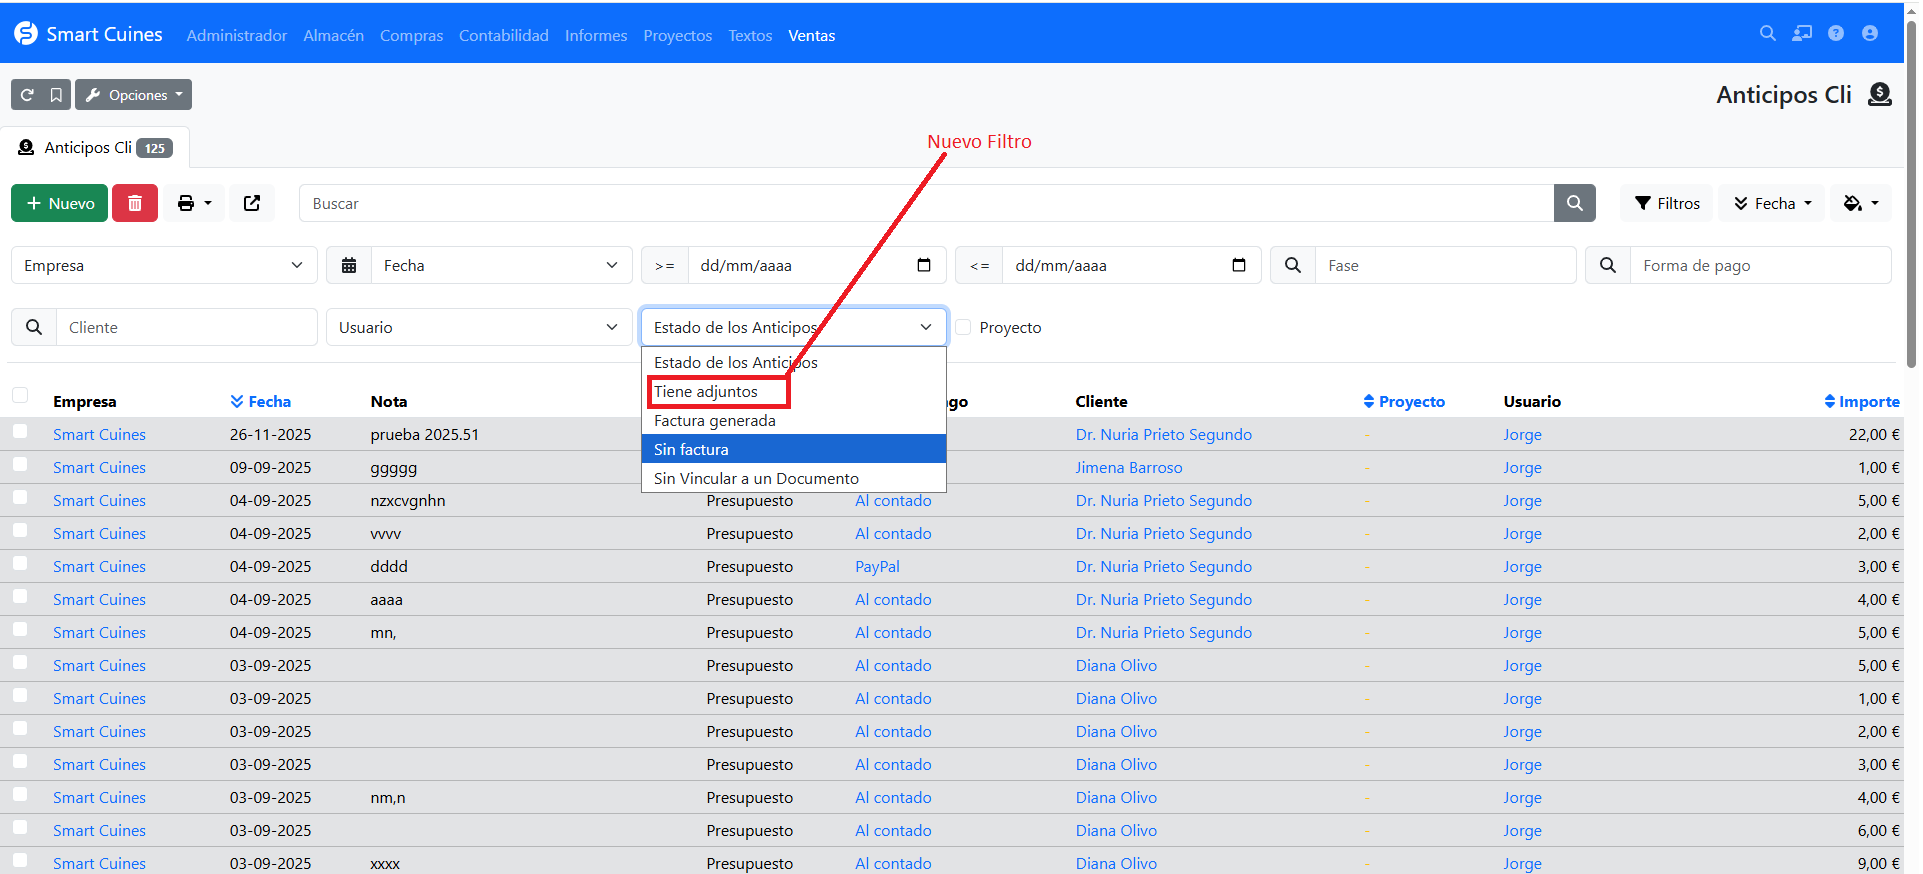This screenshot has width=1923, height=874.
Task: Click the green Nuevo button
Action: point(60,203)
